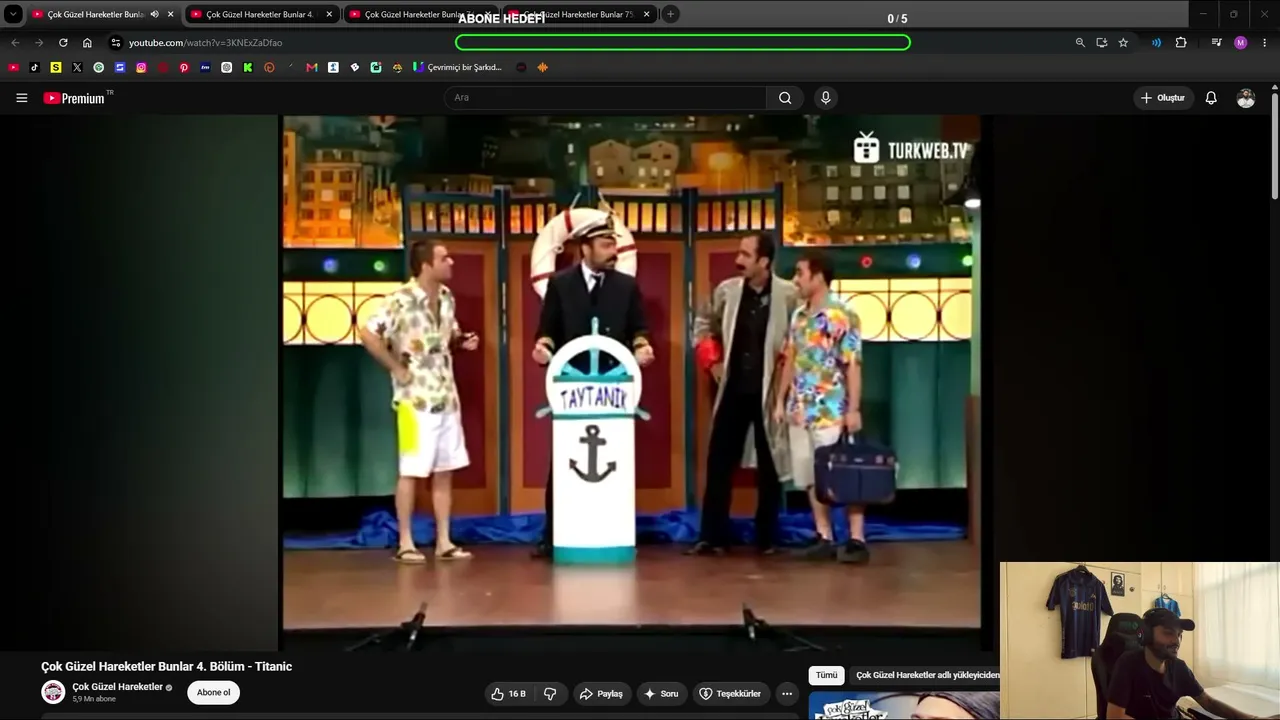Open Çok Güzel Hareketler channel avatar
The image size is (1280, 720).
pos(53,692)
